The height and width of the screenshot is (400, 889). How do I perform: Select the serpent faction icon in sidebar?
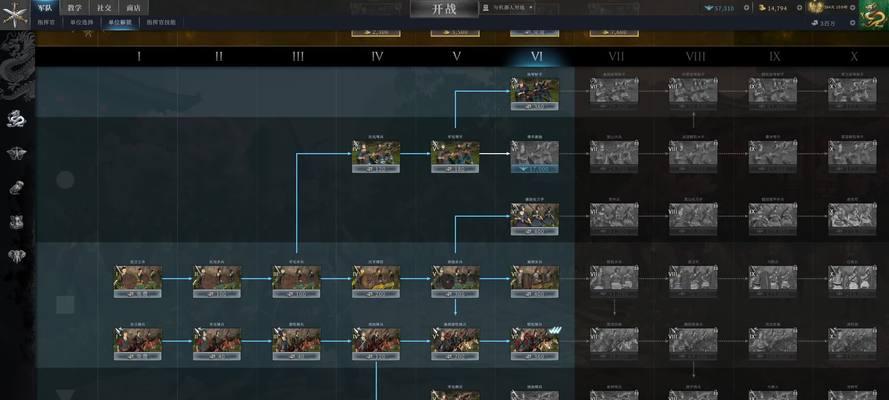tap(17, 120)
